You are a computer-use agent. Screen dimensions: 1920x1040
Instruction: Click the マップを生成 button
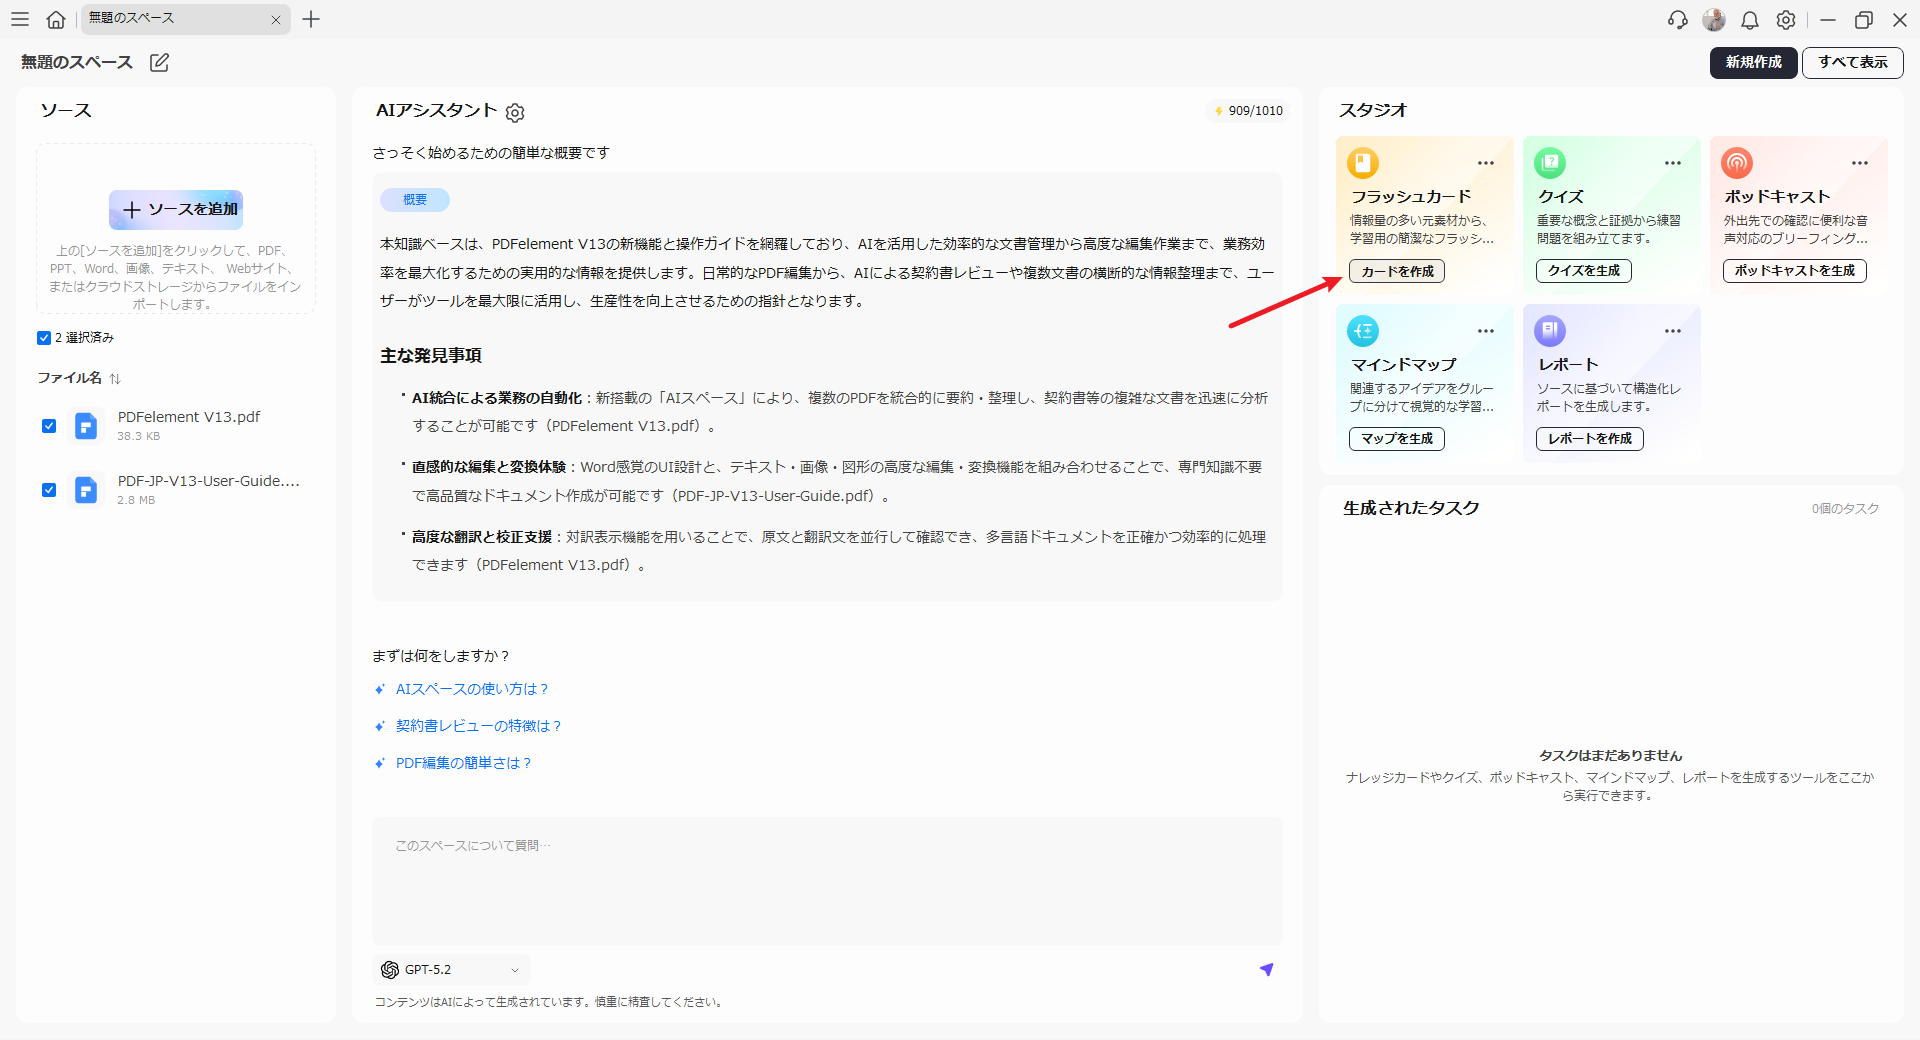(x=1397, y=439)
